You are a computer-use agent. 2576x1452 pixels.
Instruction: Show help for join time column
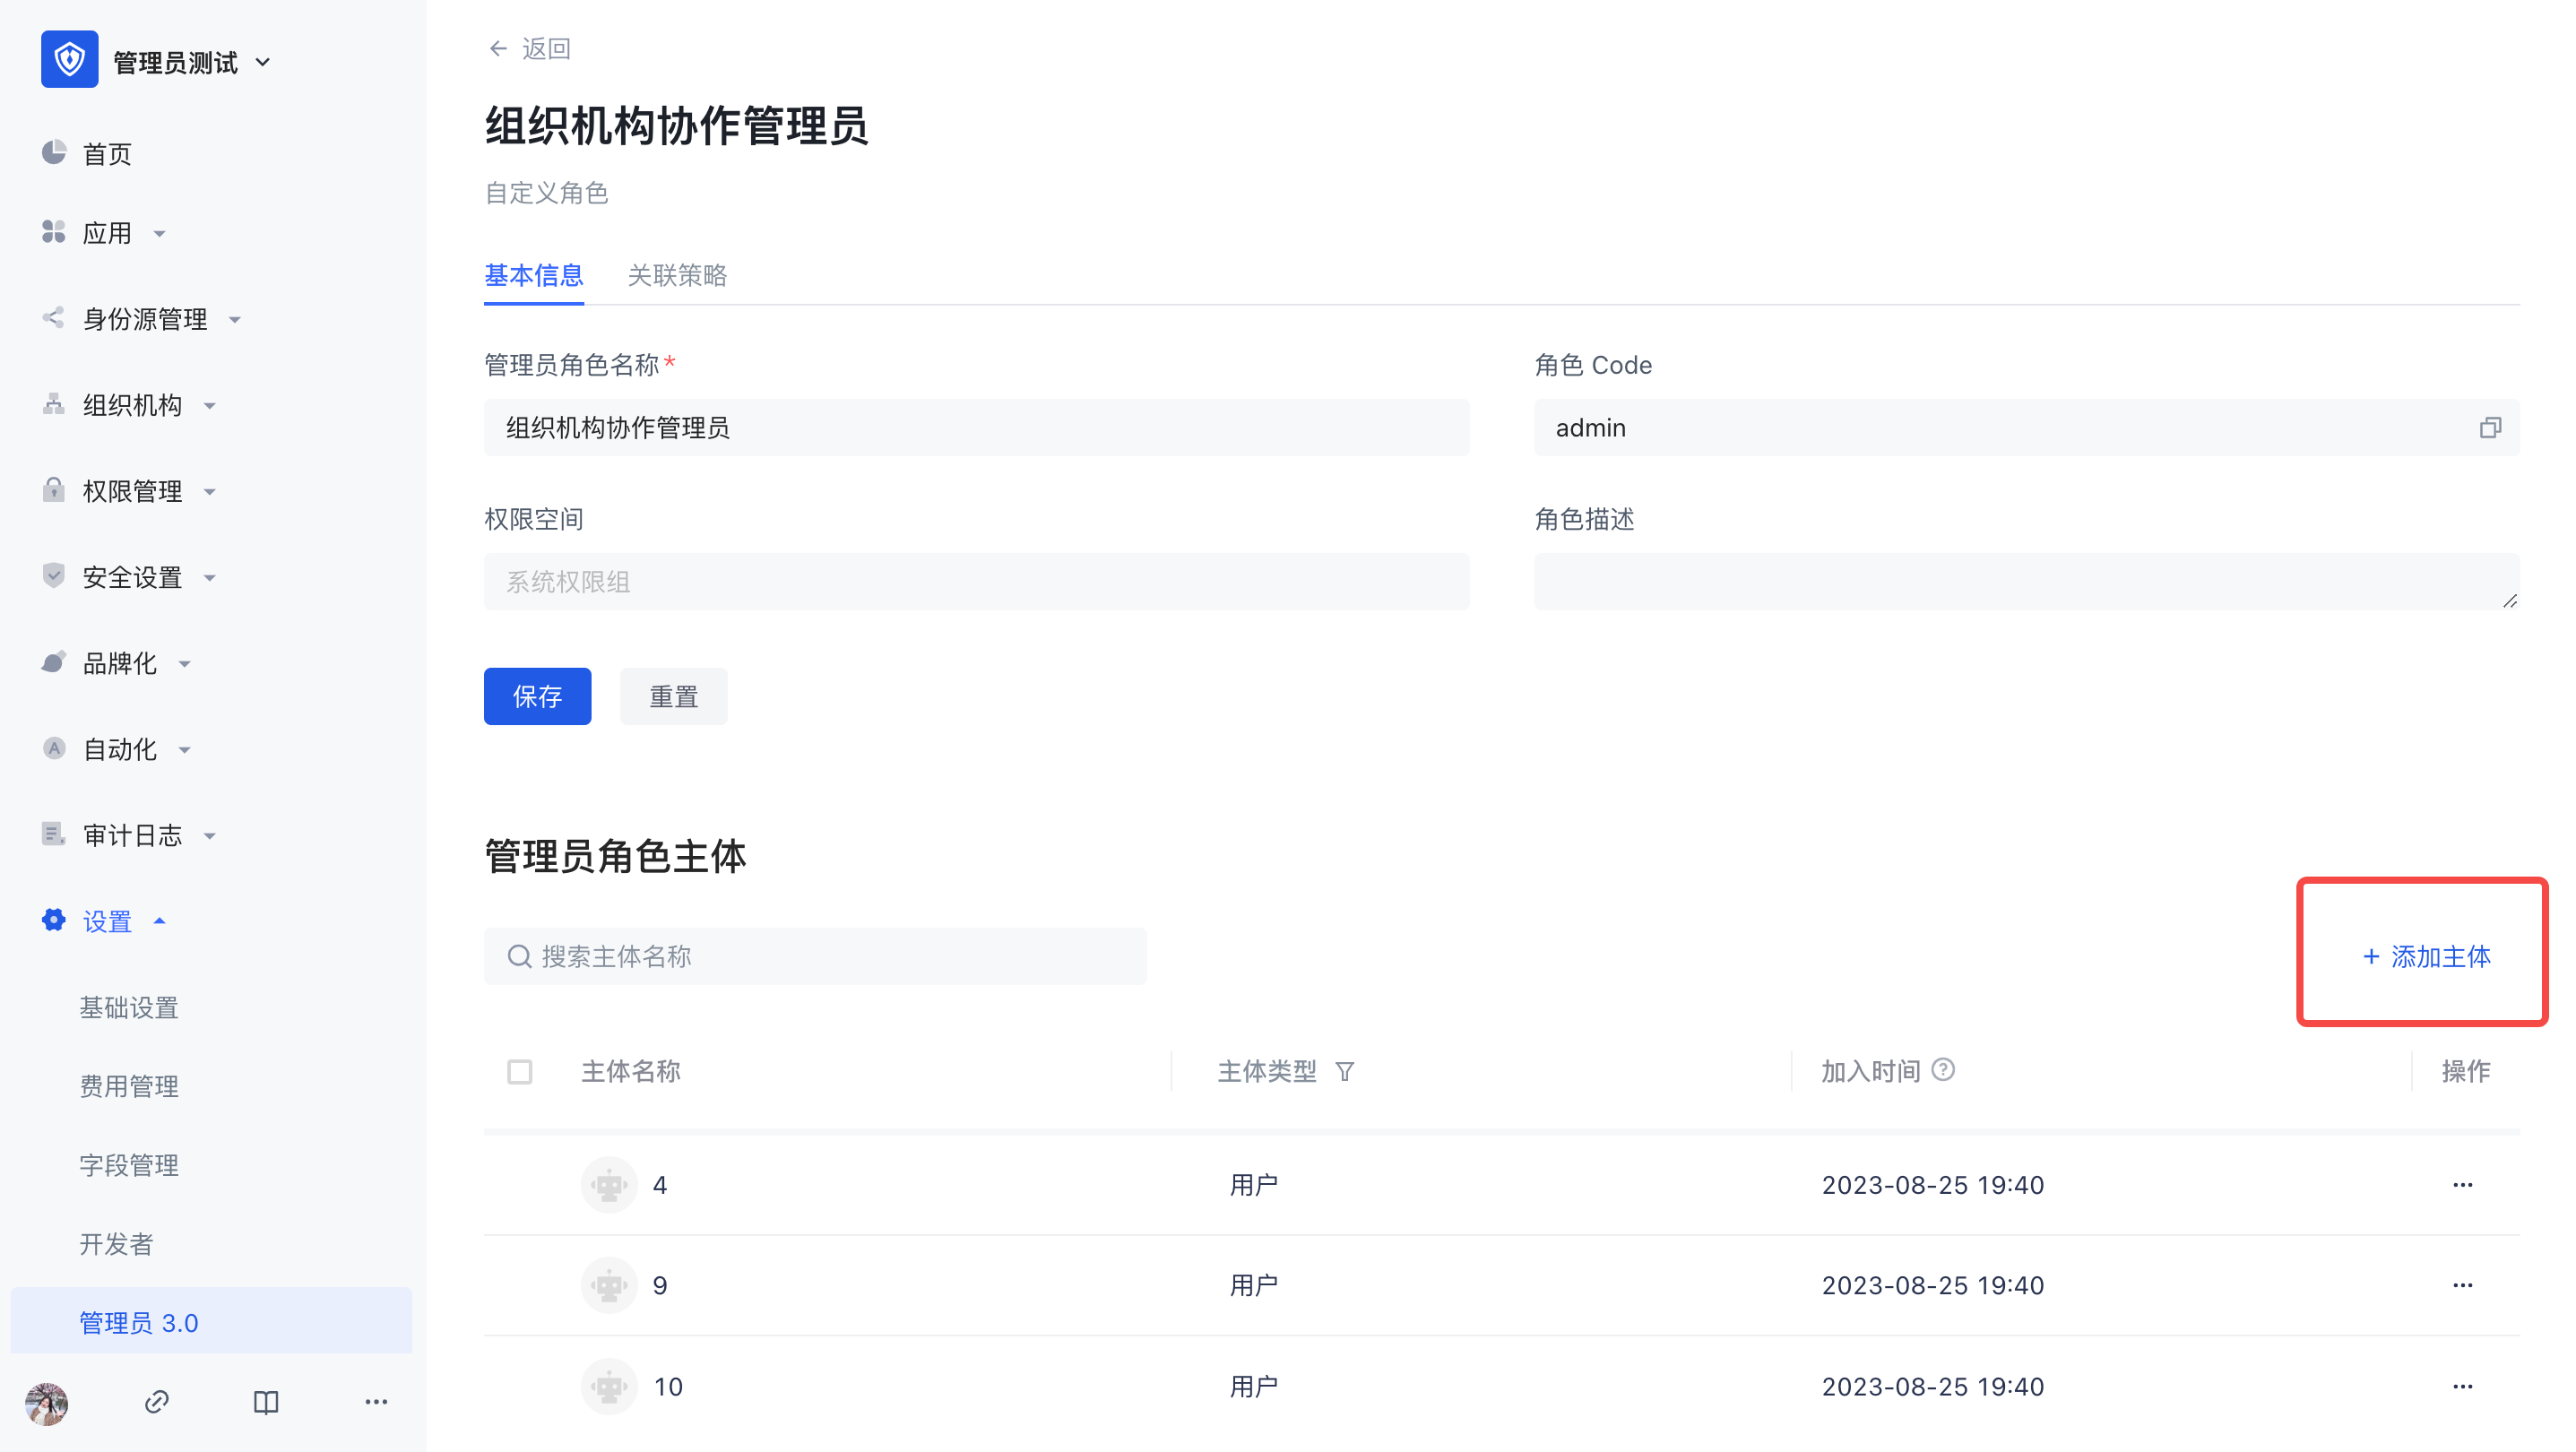[x=1943, y=1070]
